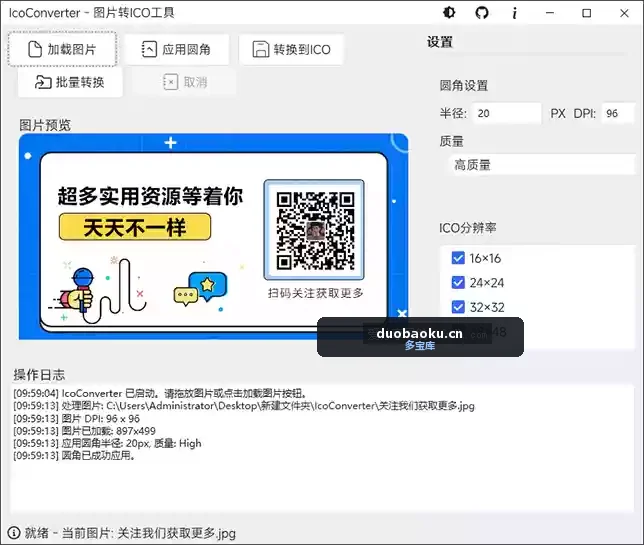Click the image preview thumbnail
The width and height of the screenshot is (644, 545).
(214, 236)
